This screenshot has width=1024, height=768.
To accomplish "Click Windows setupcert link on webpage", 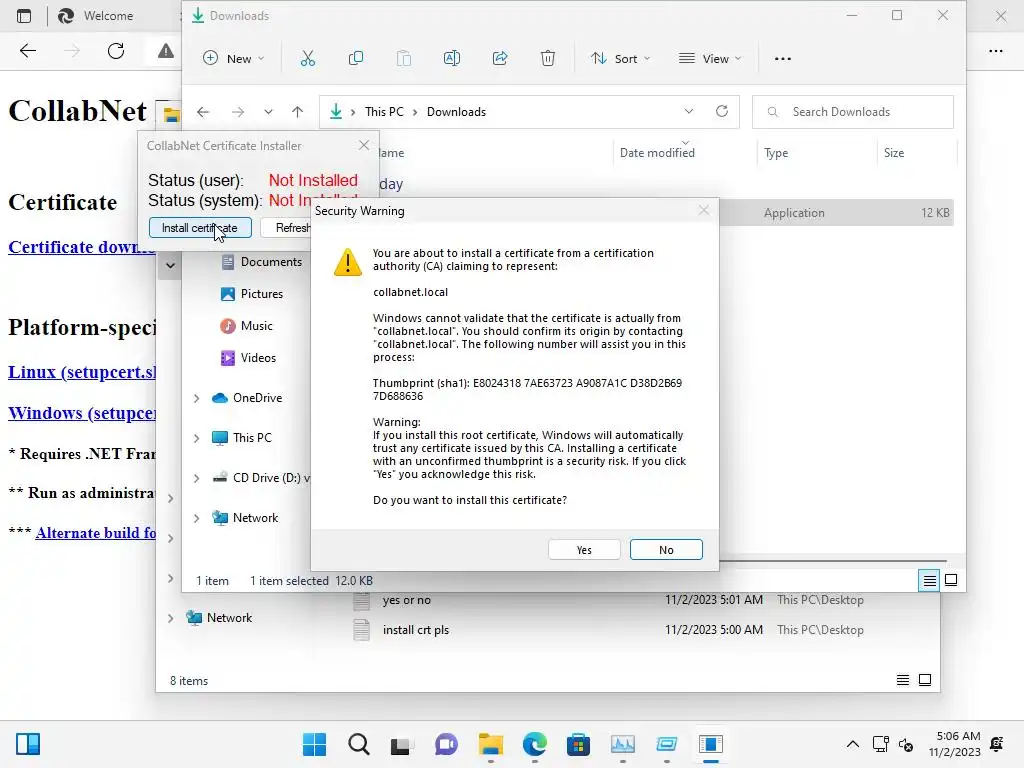I will point(82,413).
